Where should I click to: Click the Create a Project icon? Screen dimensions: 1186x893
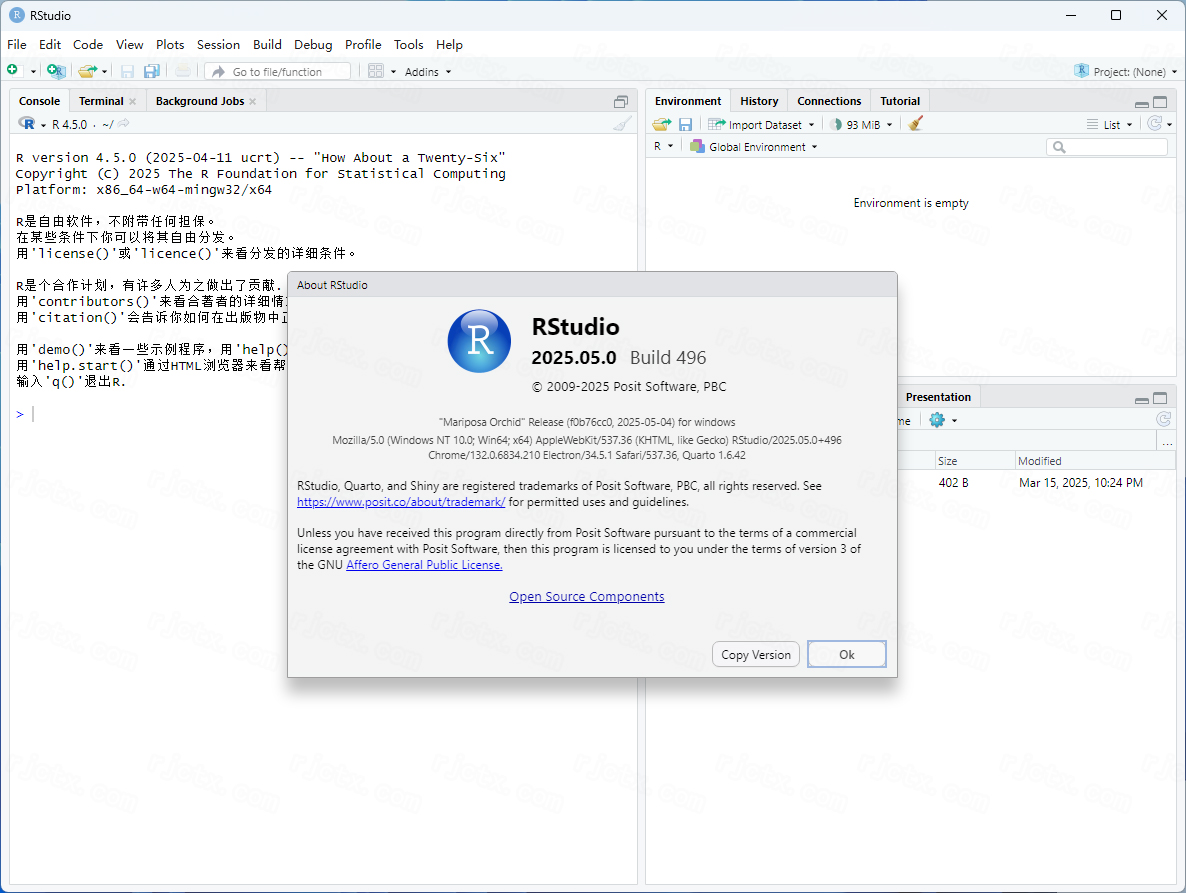56,71
